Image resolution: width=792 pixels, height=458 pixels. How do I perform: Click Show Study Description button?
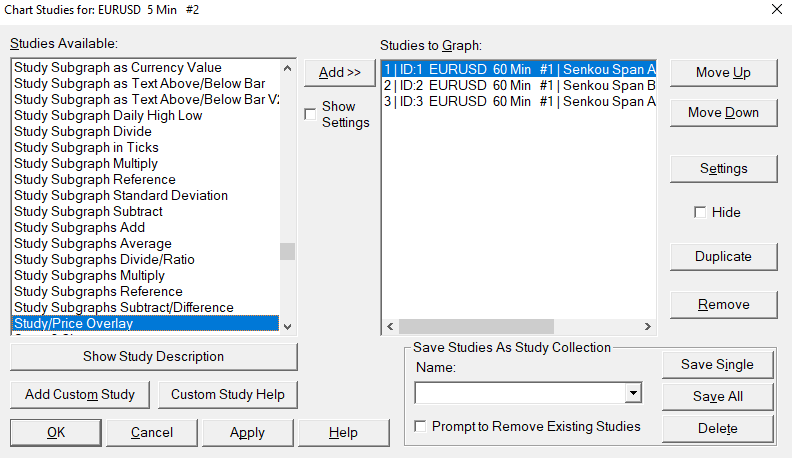pos(153,356)
